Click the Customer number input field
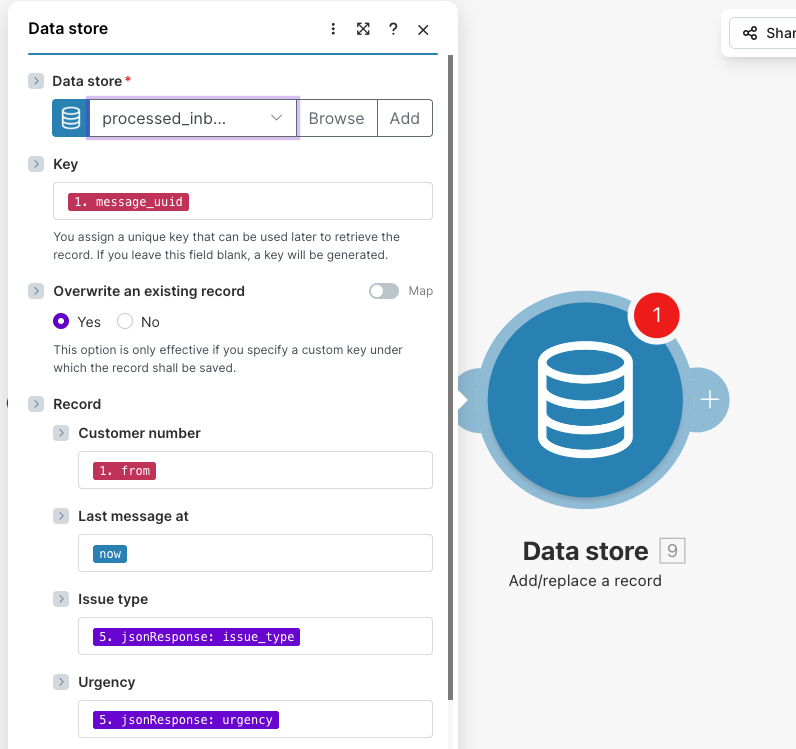796x749 pixels. tap(255, 470)
